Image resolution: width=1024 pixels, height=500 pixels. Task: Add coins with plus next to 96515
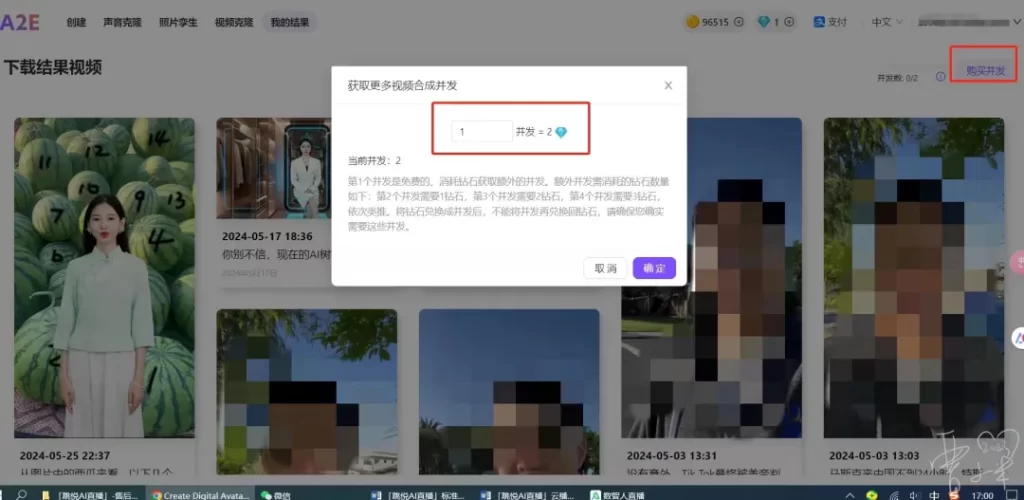739,22
